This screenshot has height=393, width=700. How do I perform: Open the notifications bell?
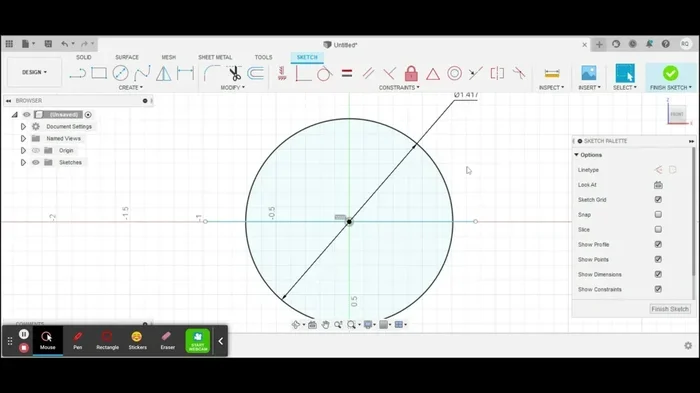pos(649,44)
